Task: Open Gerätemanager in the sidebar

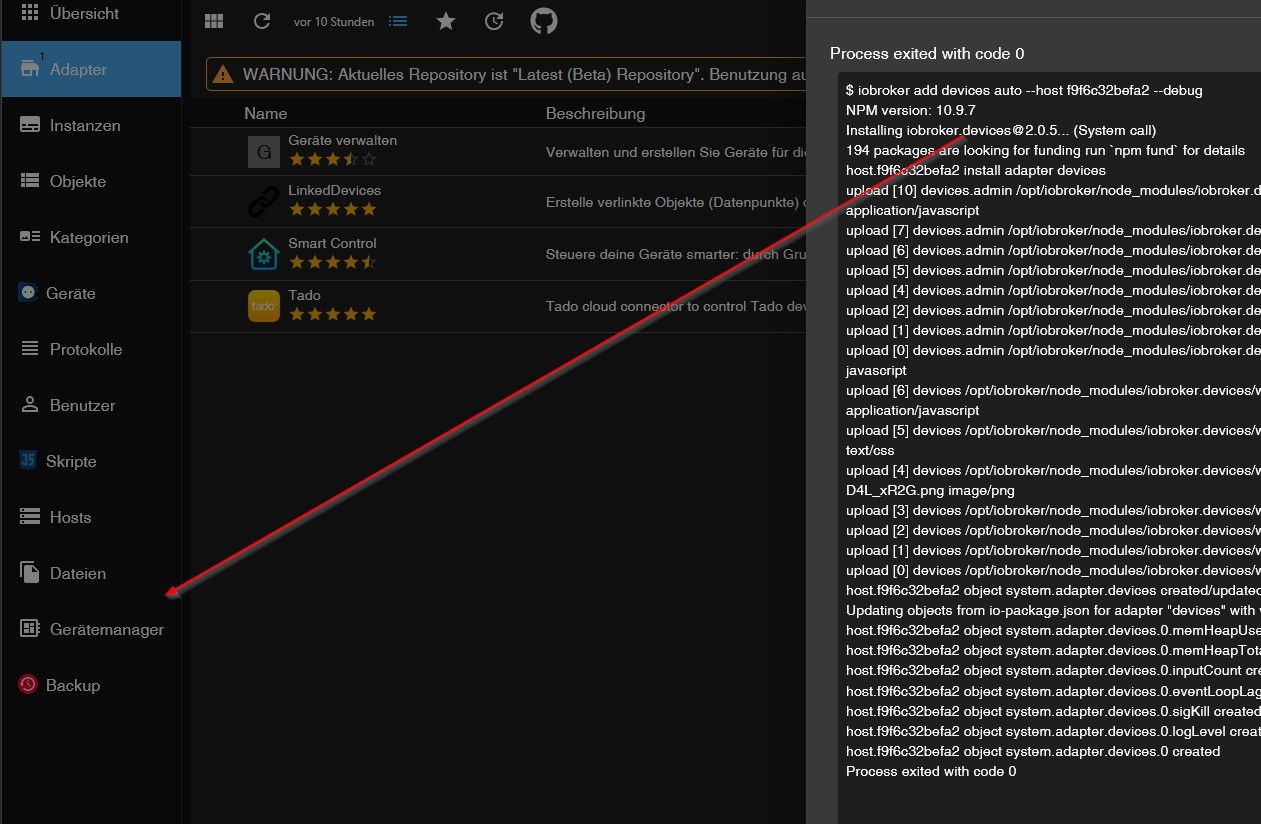Action: point(91,629)
